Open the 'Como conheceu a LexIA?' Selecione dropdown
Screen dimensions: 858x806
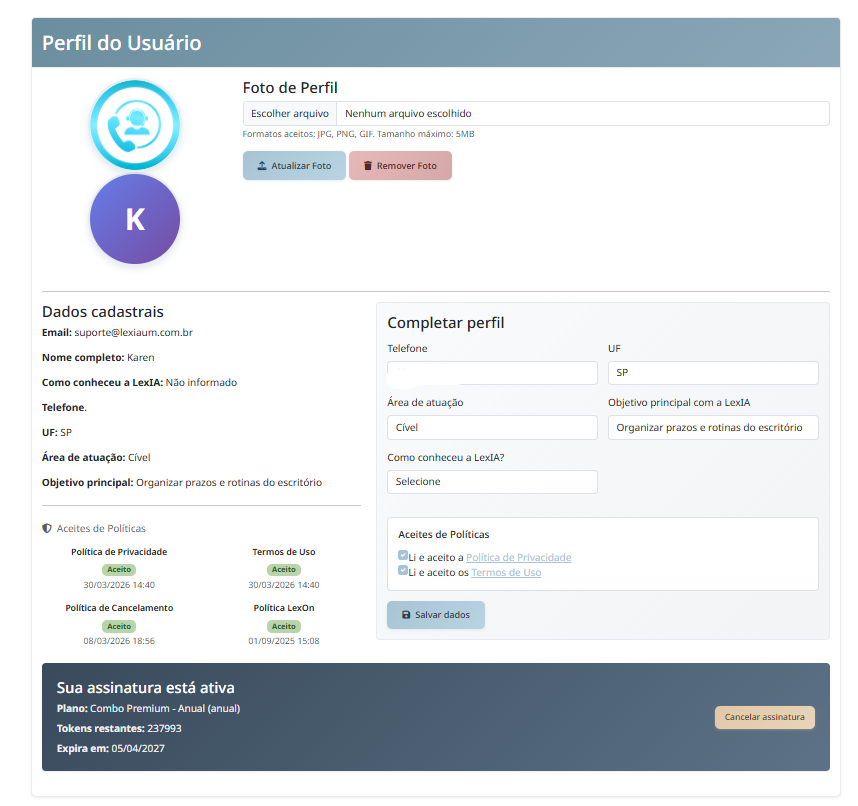(x=492, y=481)
